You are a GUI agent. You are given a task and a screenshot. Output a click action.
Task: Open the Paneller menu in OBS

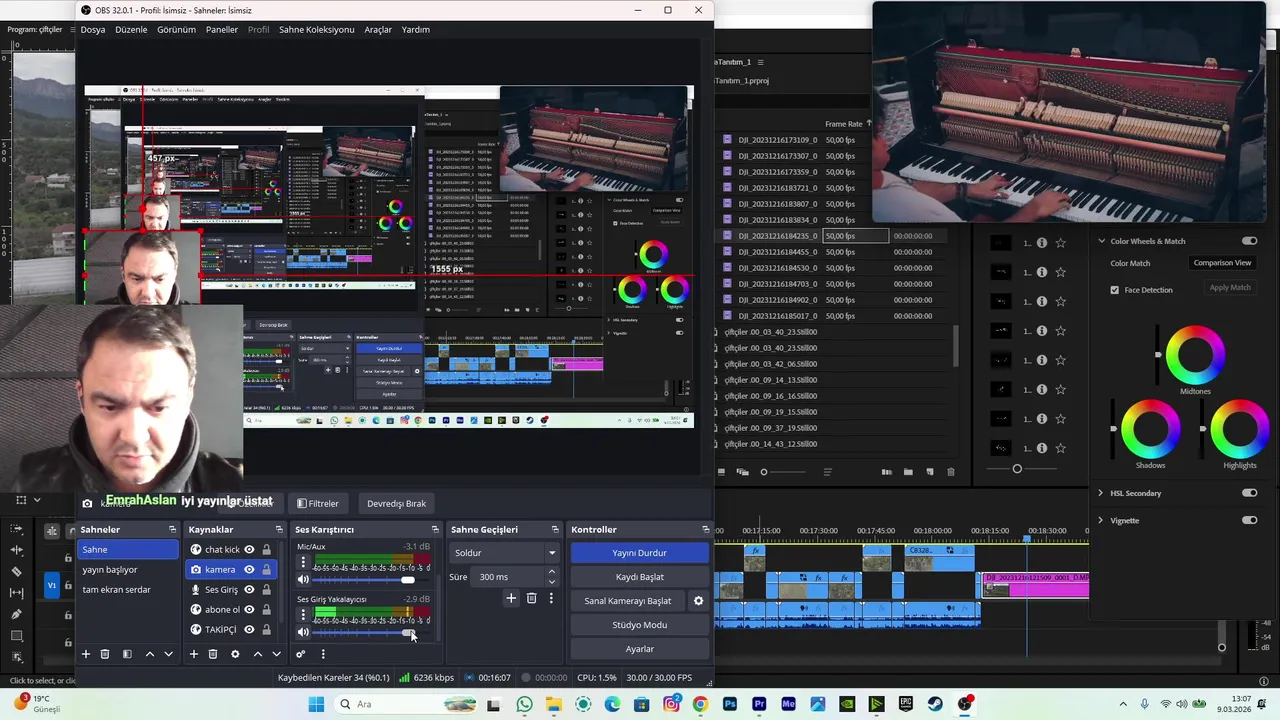tap(222, 29)
